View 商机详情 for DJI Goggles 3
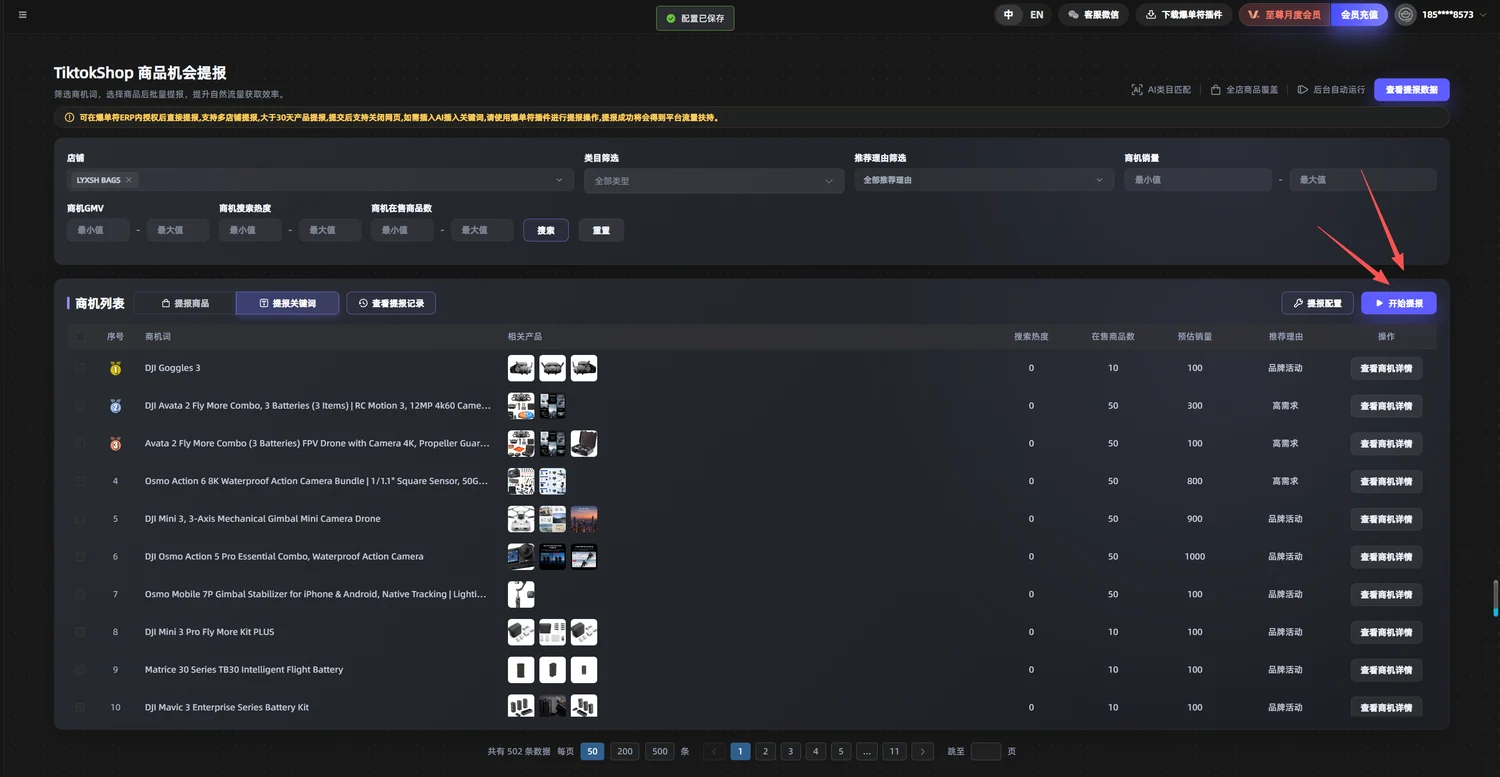The width and height of the screenshot is (1500, 777). click(1386, 368)
